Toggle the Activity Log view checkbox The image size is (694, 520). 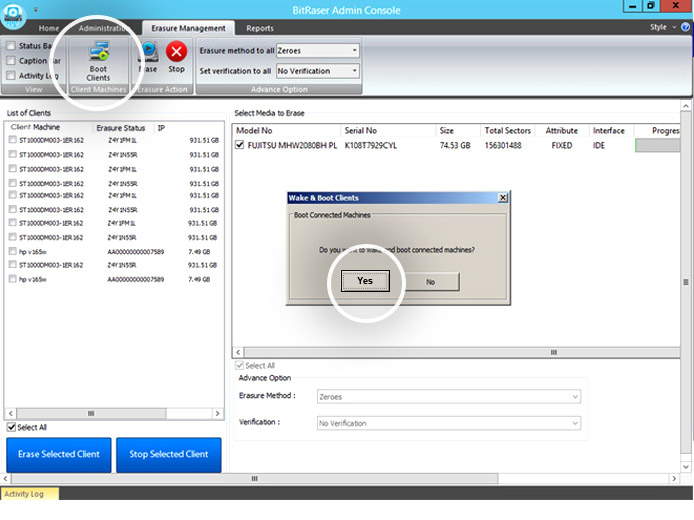tap(11, 76)
